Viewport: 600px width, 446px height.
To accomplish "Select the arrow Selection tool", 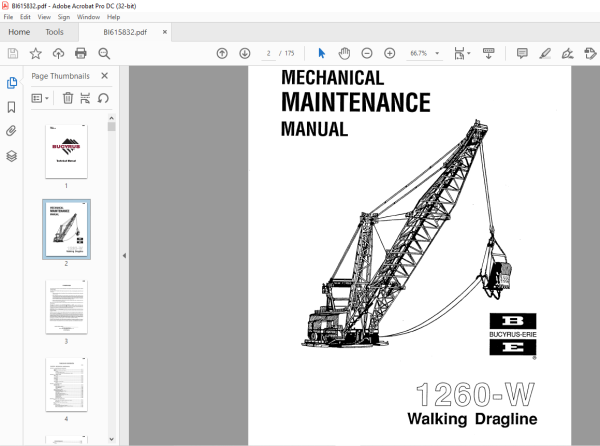I will 321,53.
